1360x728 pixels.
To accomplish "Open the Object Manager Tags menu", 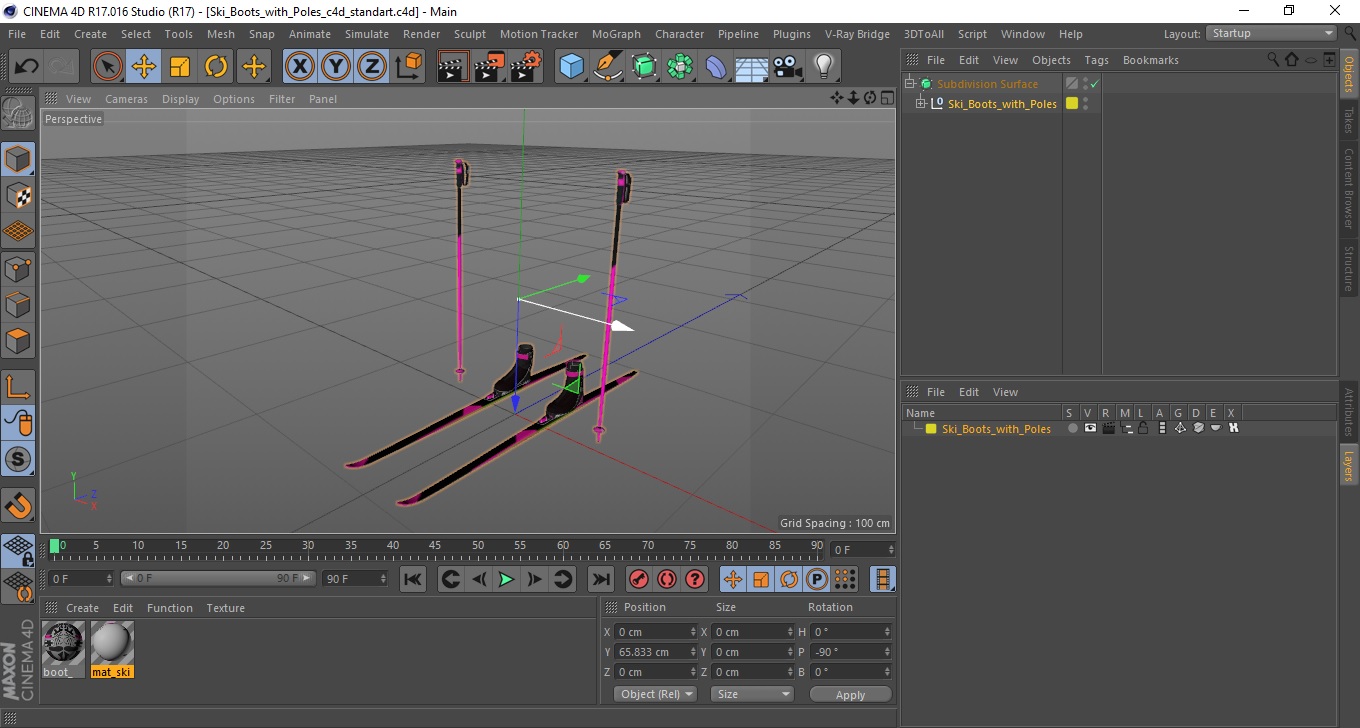I will pyautogui.click(x=1096, y=60).
